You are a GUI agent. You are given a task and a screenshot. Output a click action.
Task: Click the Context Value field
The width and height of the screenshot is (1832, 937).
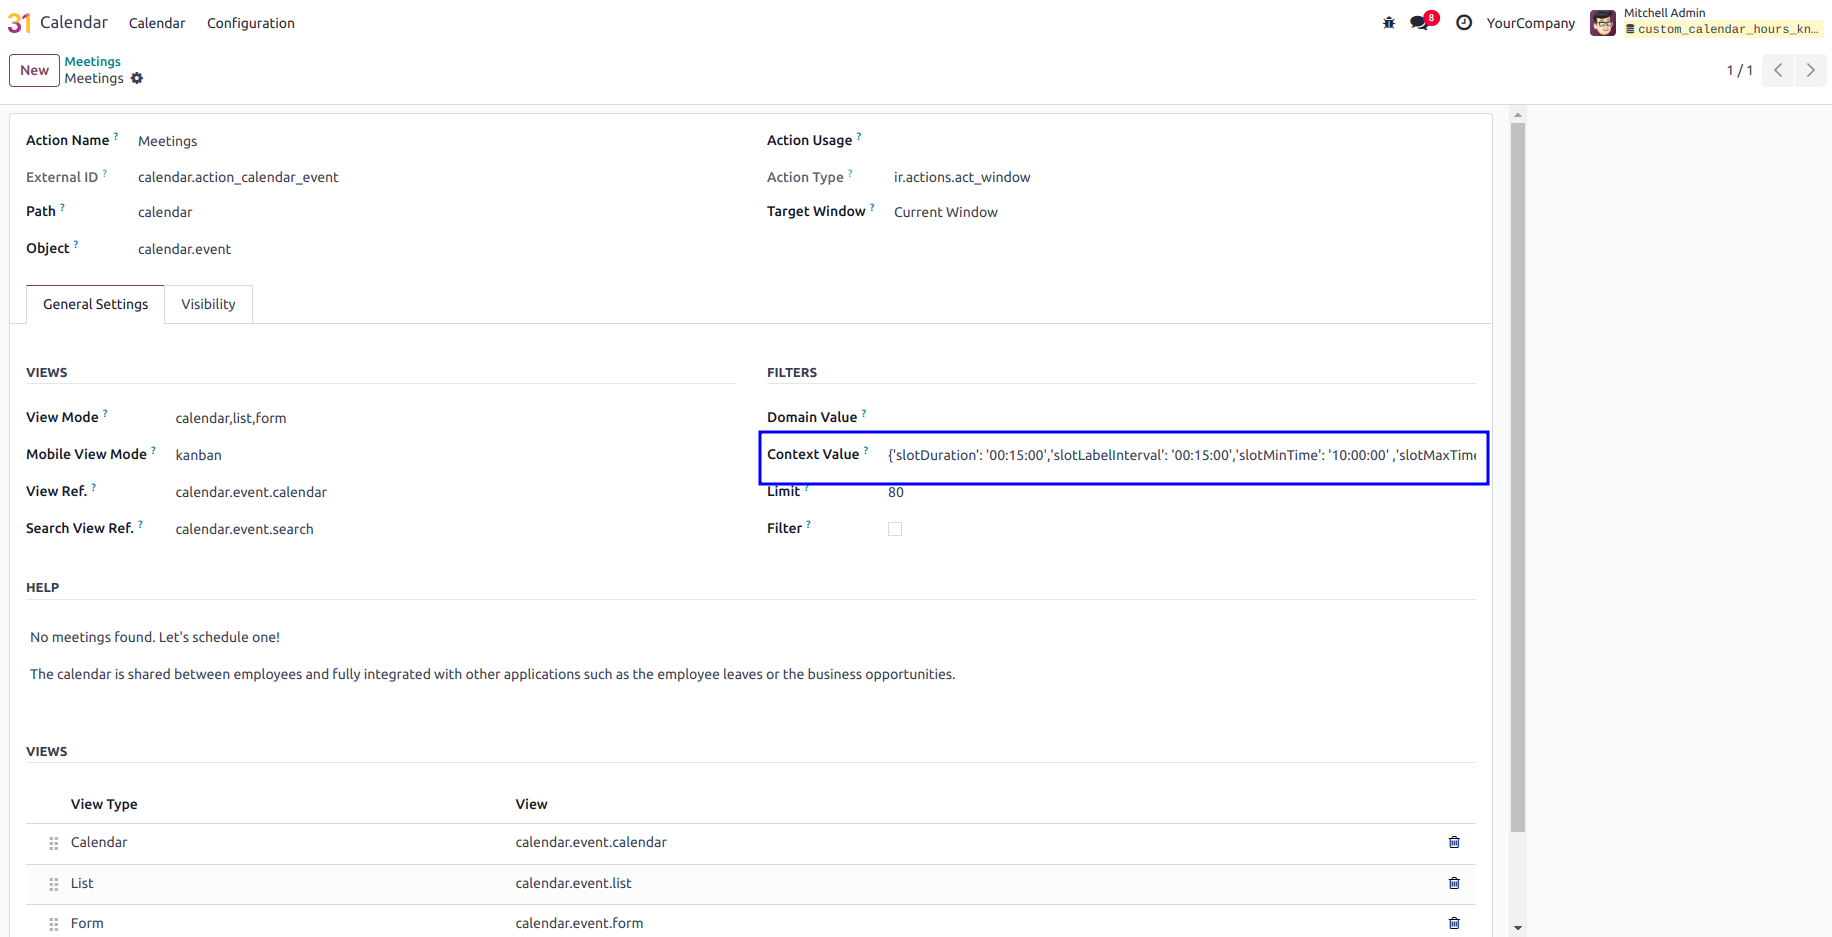click(1181, 455)
